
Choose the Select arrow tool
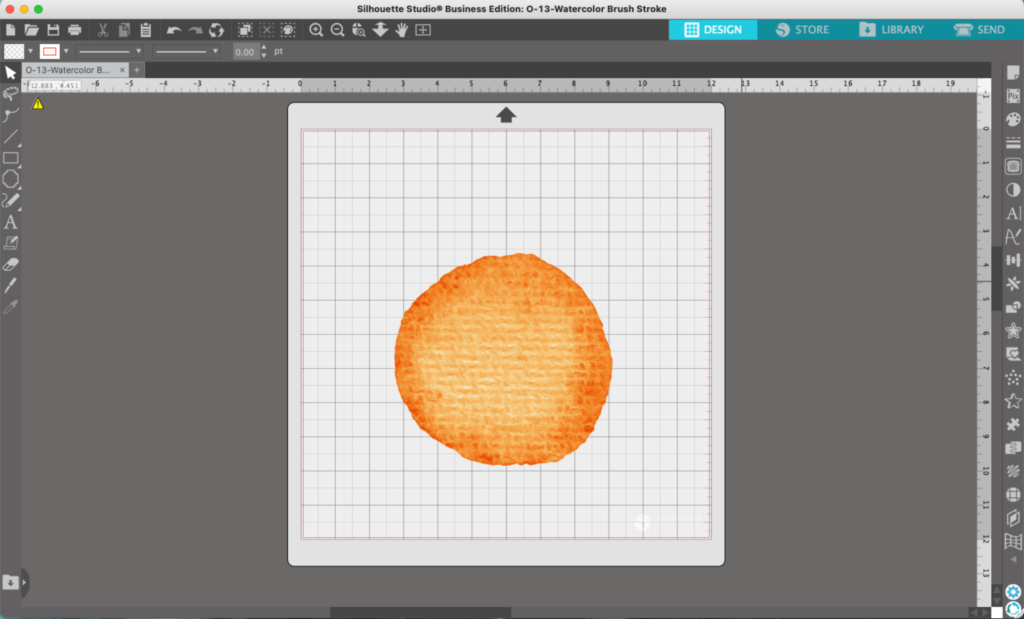(x=10, y=72)
